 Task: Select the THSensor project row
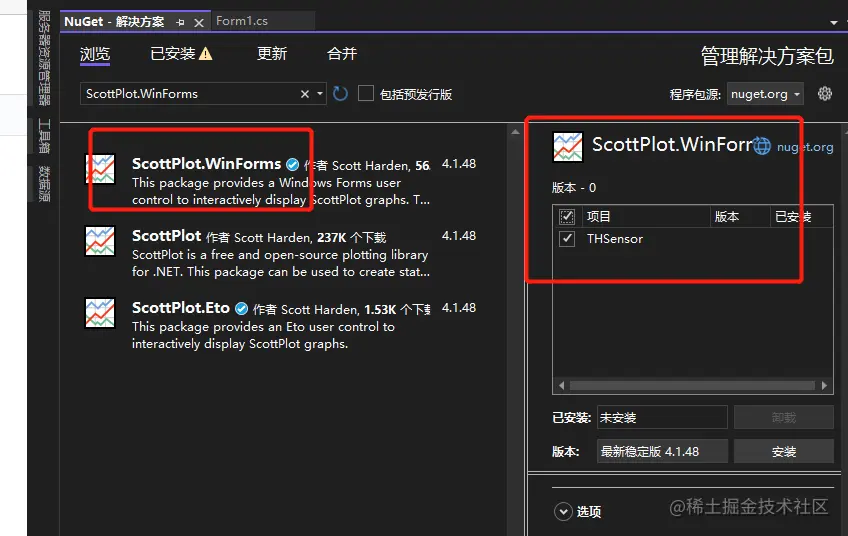692,239
